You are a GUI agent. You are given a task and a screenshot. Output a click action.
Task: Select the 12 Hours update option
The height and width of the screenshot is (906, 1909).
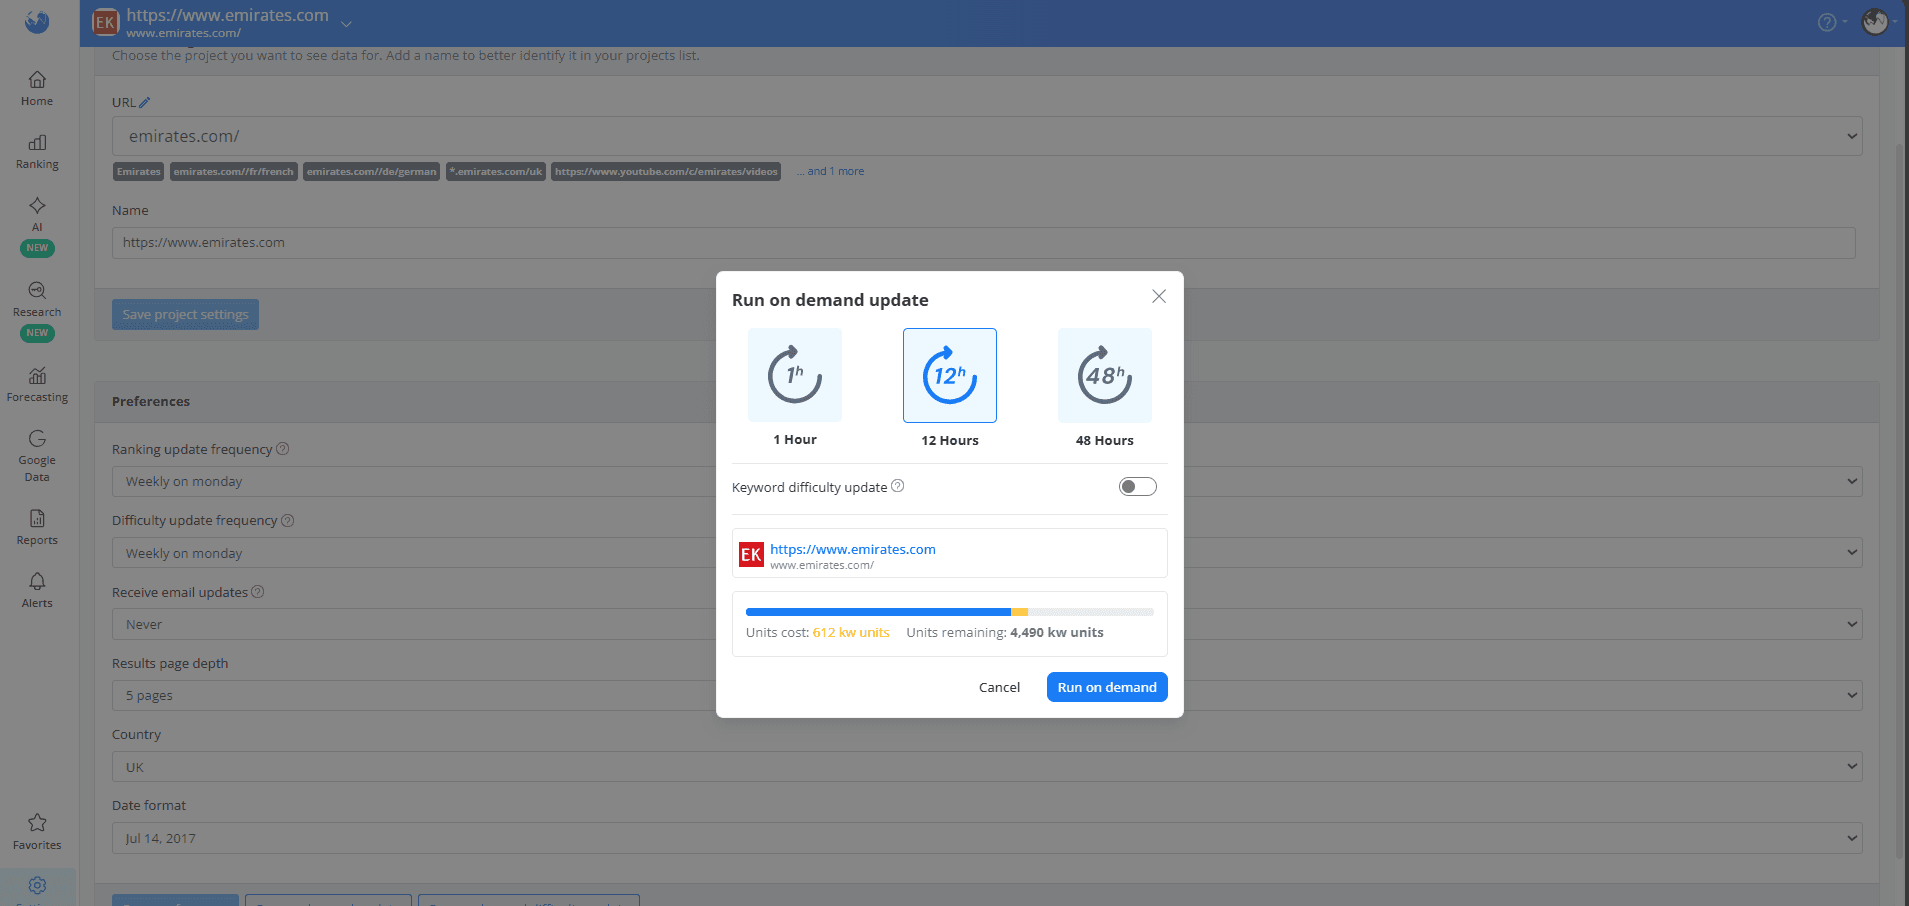point(950,376)
